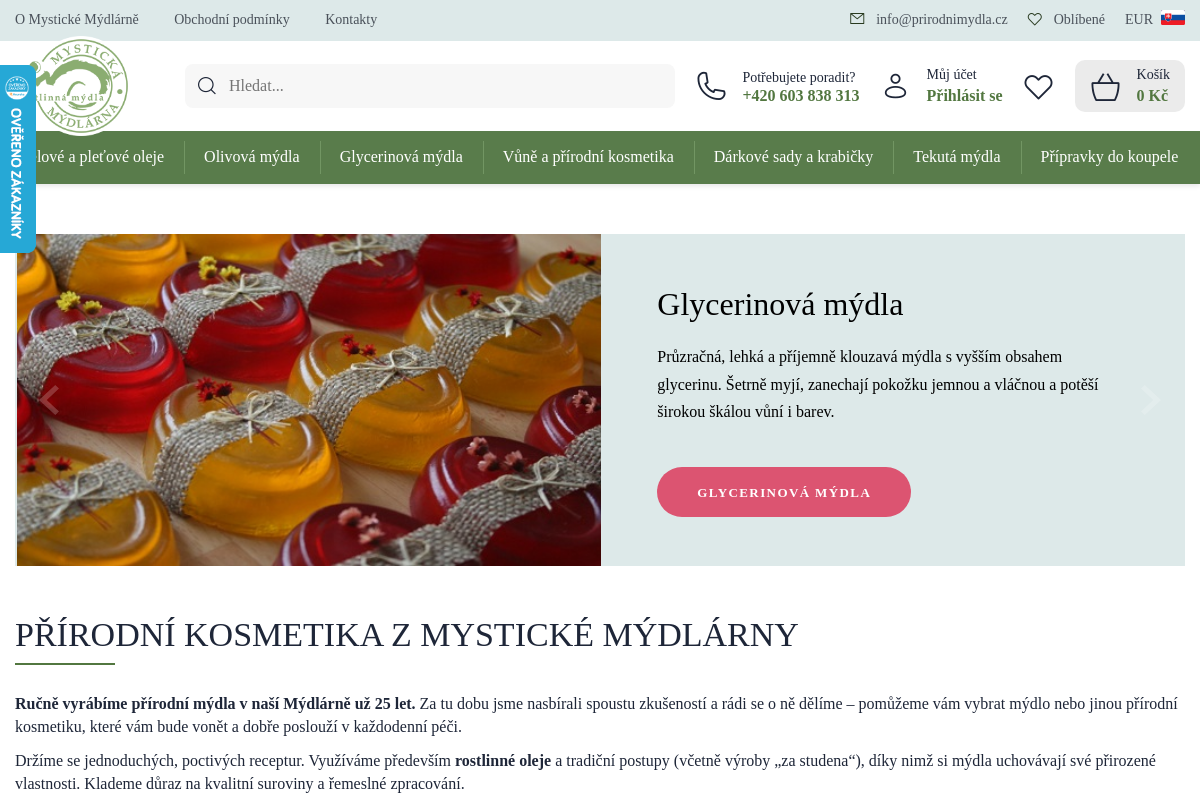Screen dimensions: 1200x800
Task: Call the number +420 603 838 313
Action: click(x=800, y=95)
